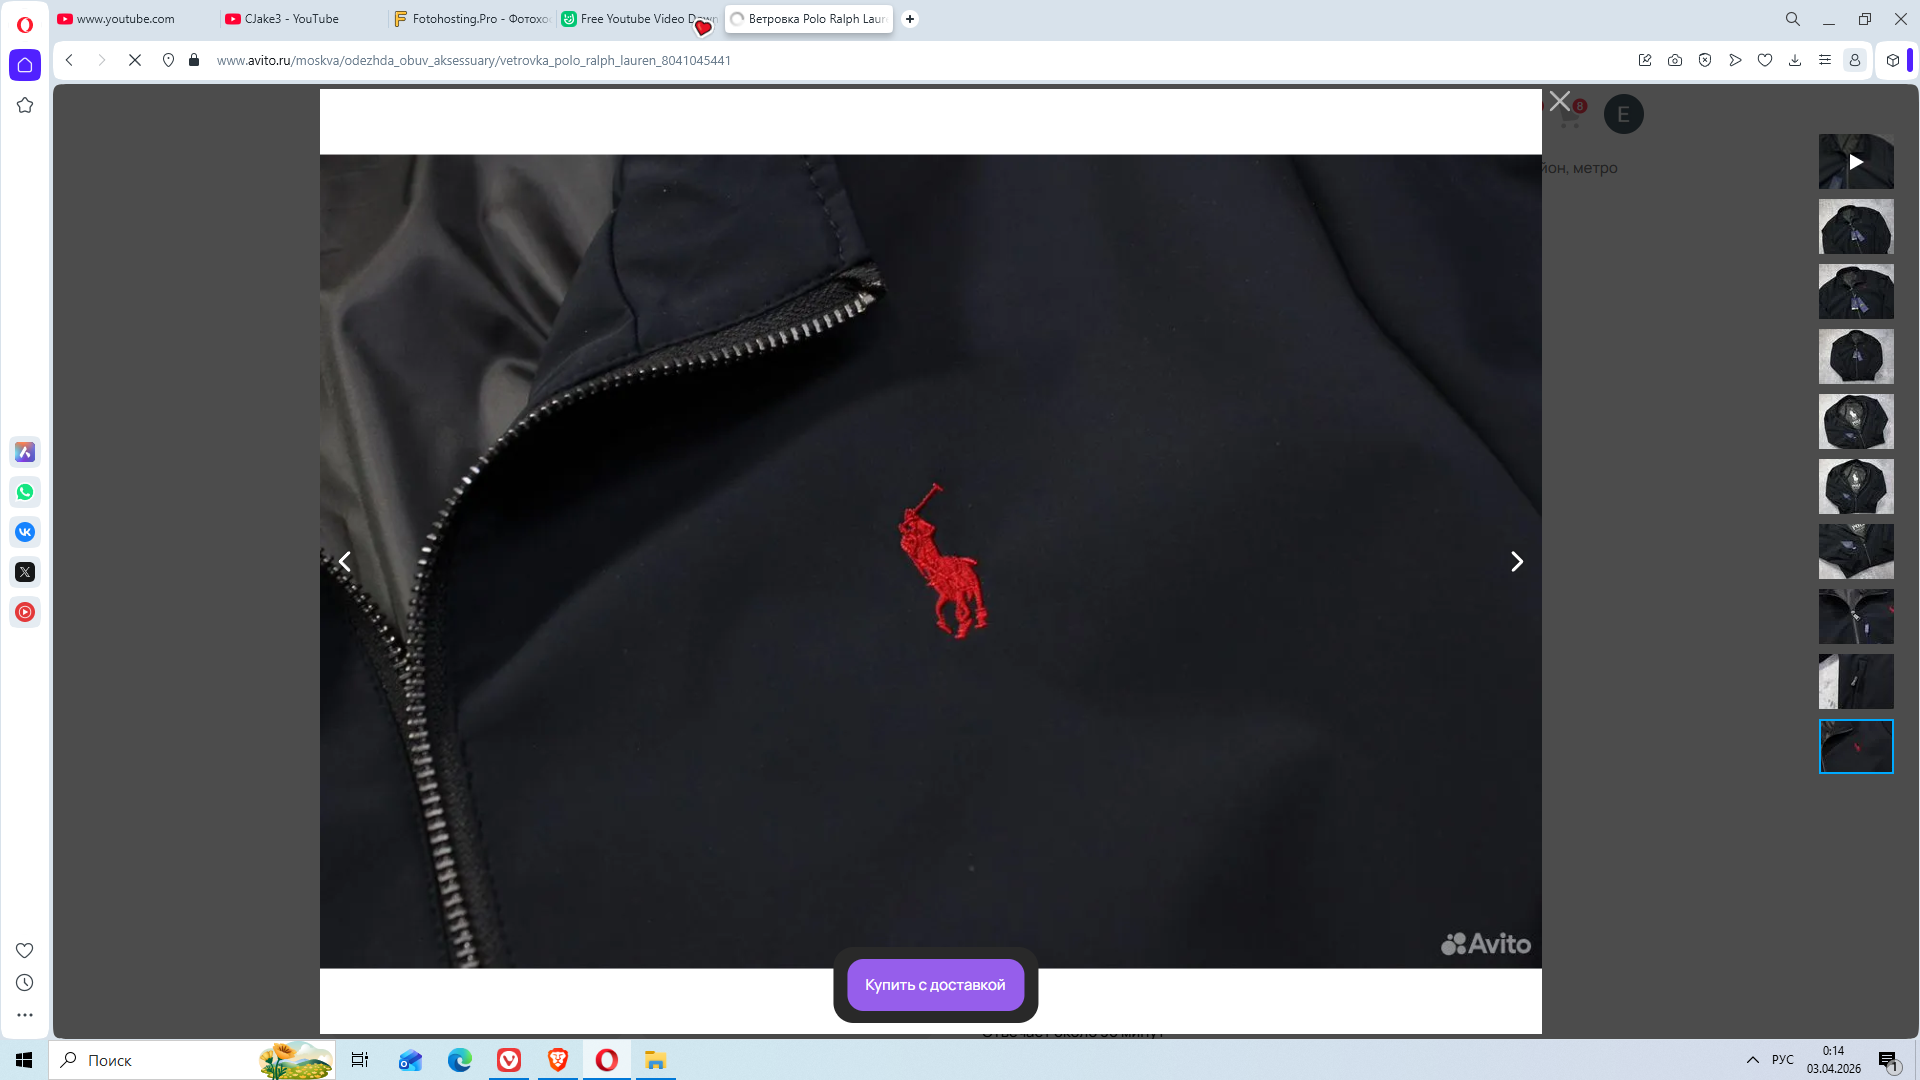This screenshot has width=1920, height=1080.
Task: Open bookmarks star in sidebar
Action: 25,105
